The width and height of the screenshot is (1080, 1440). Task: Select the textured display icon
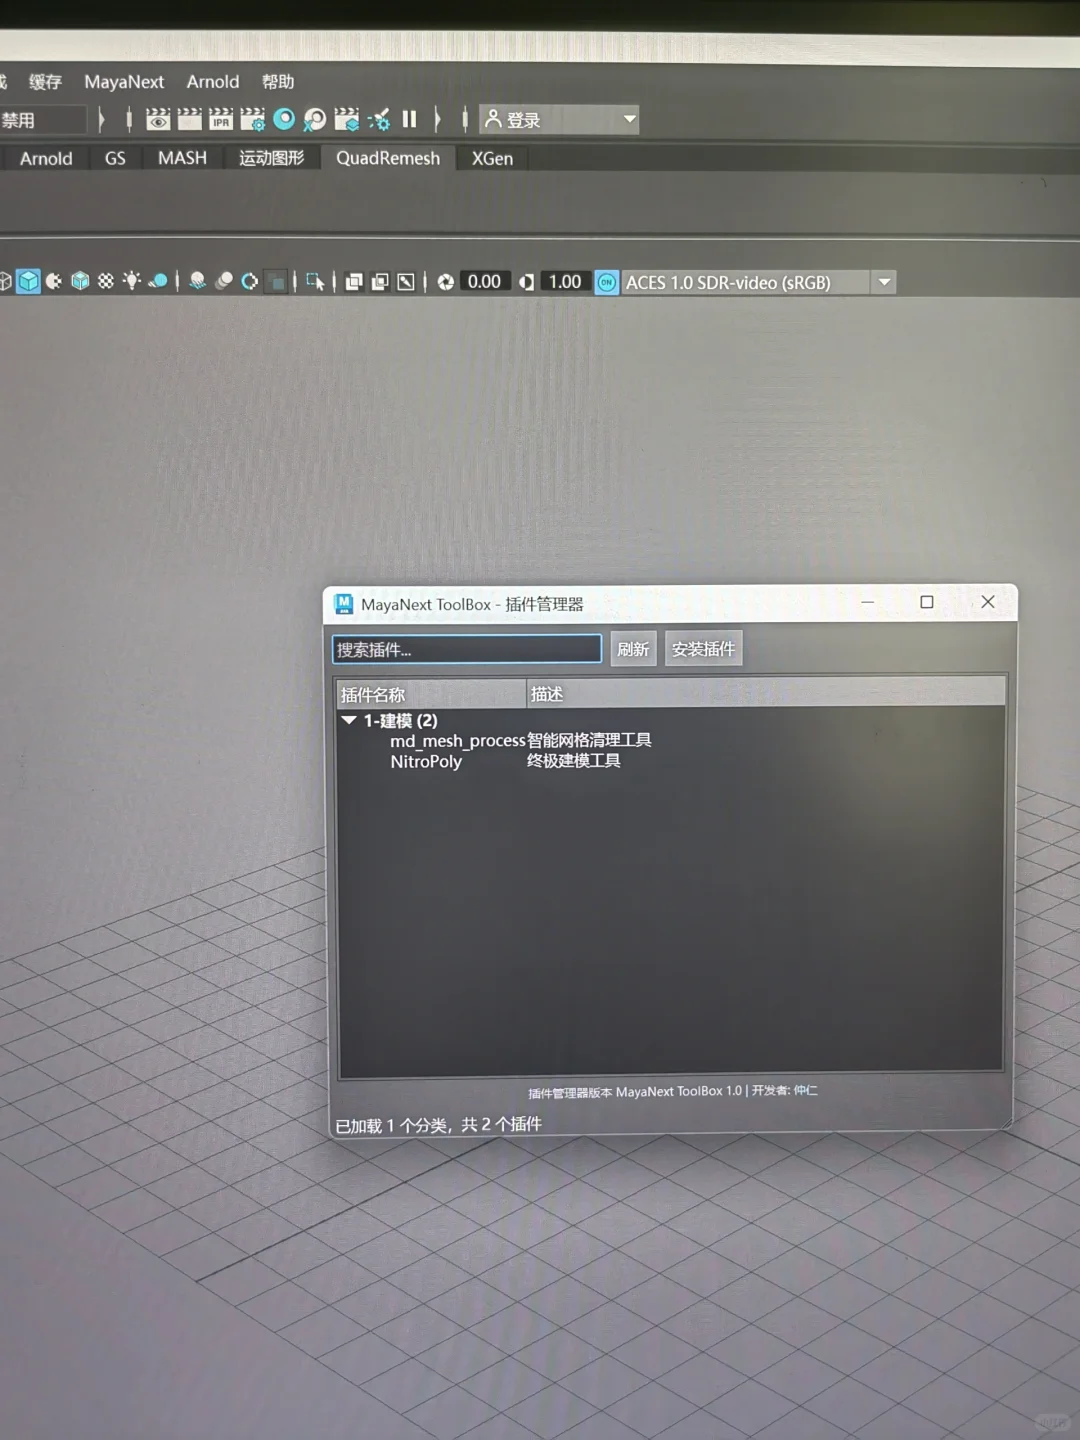[80, 281]
